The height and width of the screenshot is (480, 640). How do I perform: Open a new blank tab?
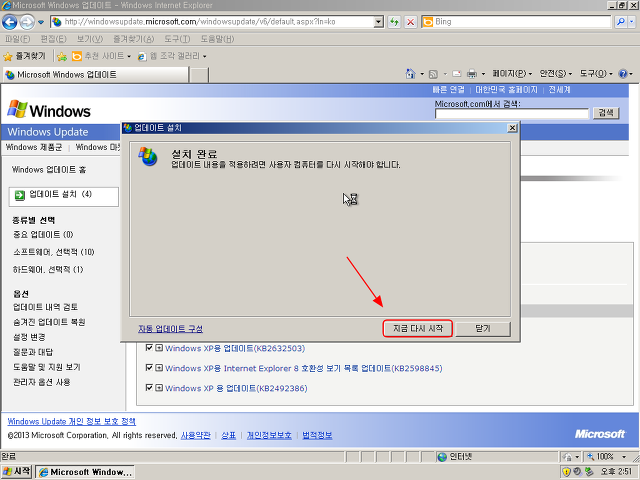click(200, 75)
